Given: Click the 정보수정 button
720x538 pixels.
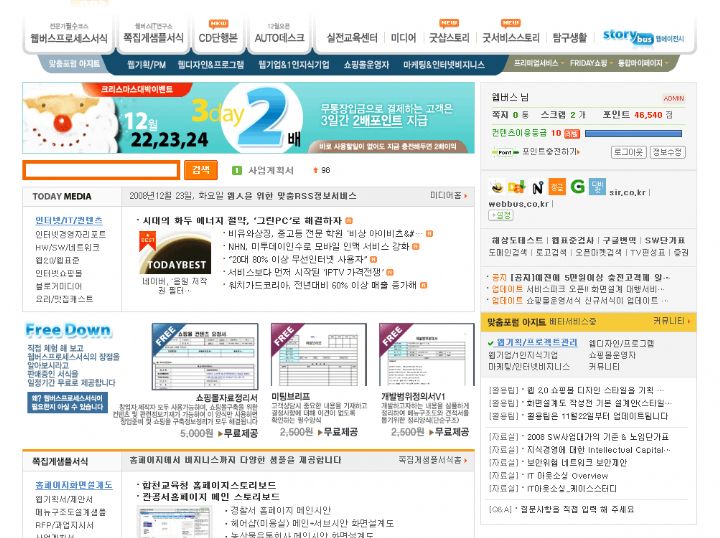Looking at the screenshot, I should pyautogui.click(x=668, y=152).
